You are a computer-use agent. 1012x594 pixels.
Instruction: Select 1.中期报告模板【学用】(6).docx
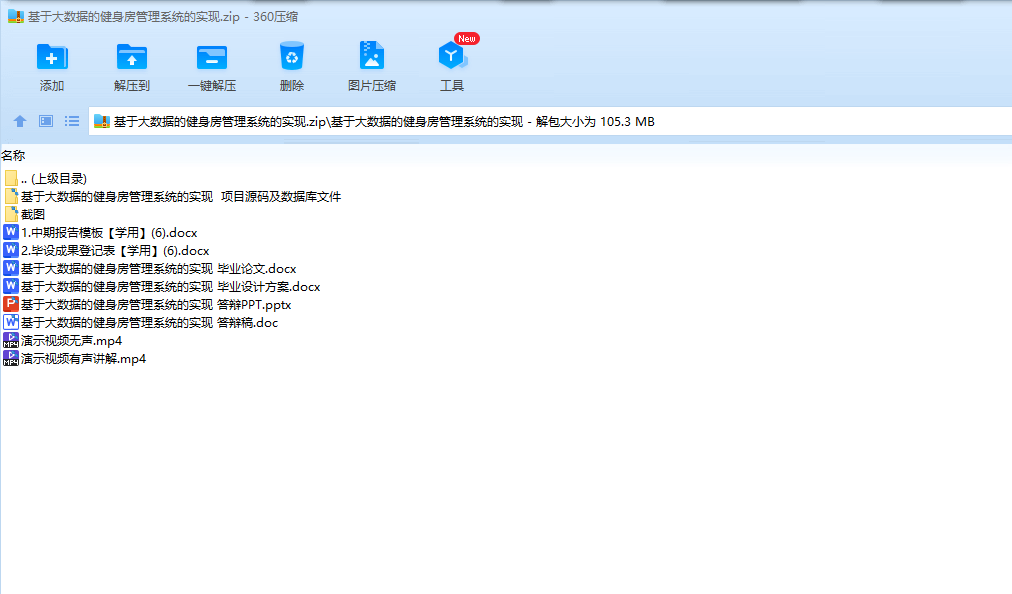click(100, 232)
